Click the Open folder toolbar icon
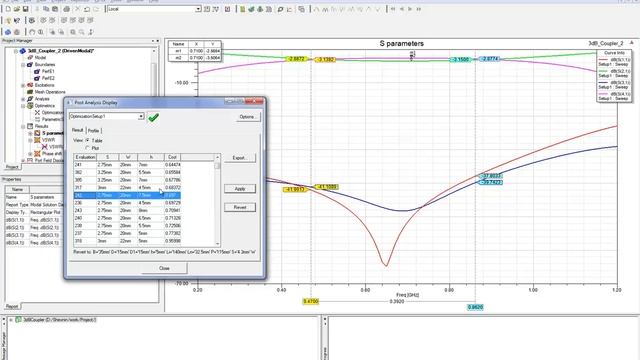 click(x=17, y=9)
